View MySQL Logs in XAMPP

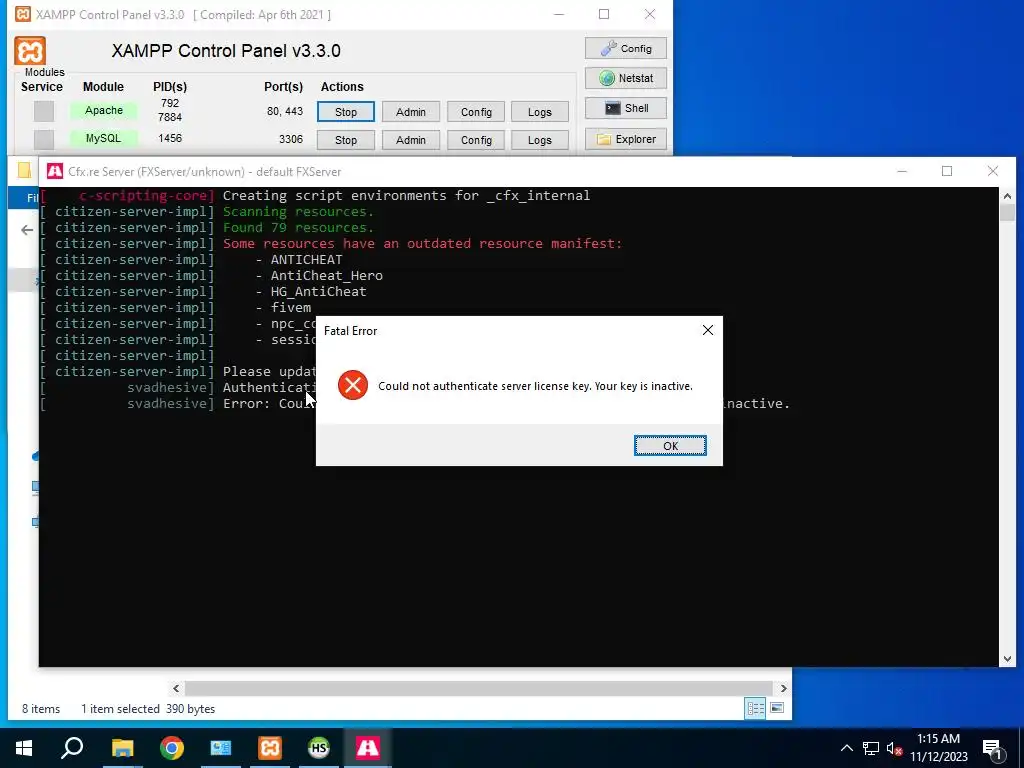(539, 140)
